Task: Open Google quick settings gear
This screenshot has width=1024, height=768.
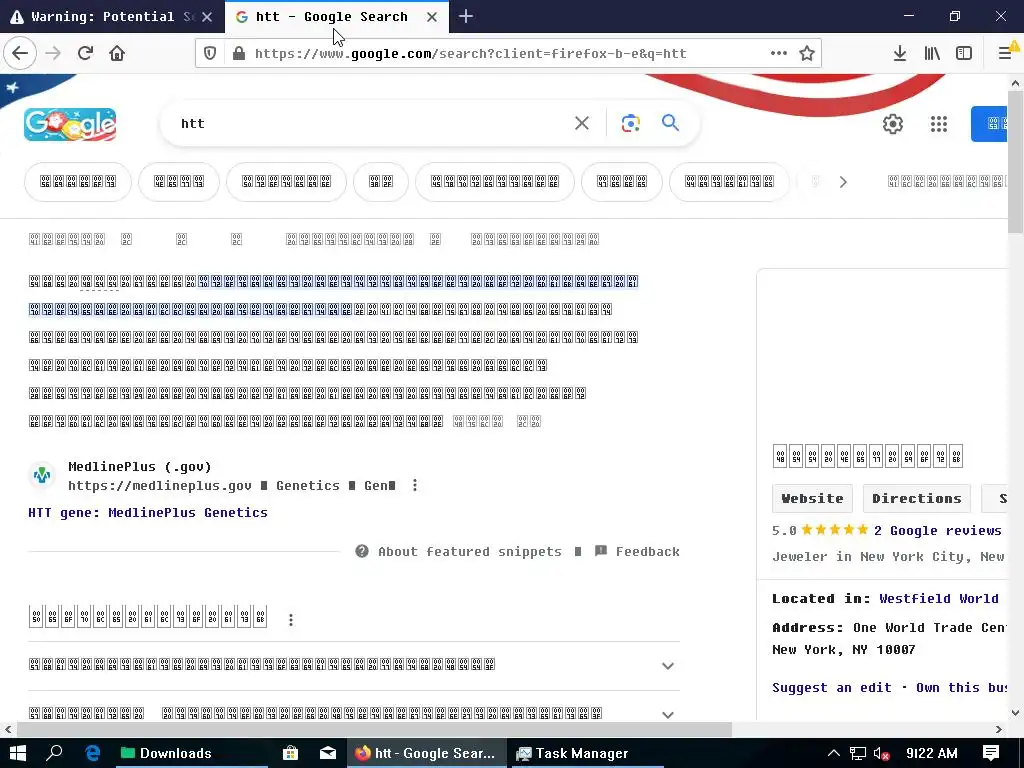Action: tap(893, 123)
